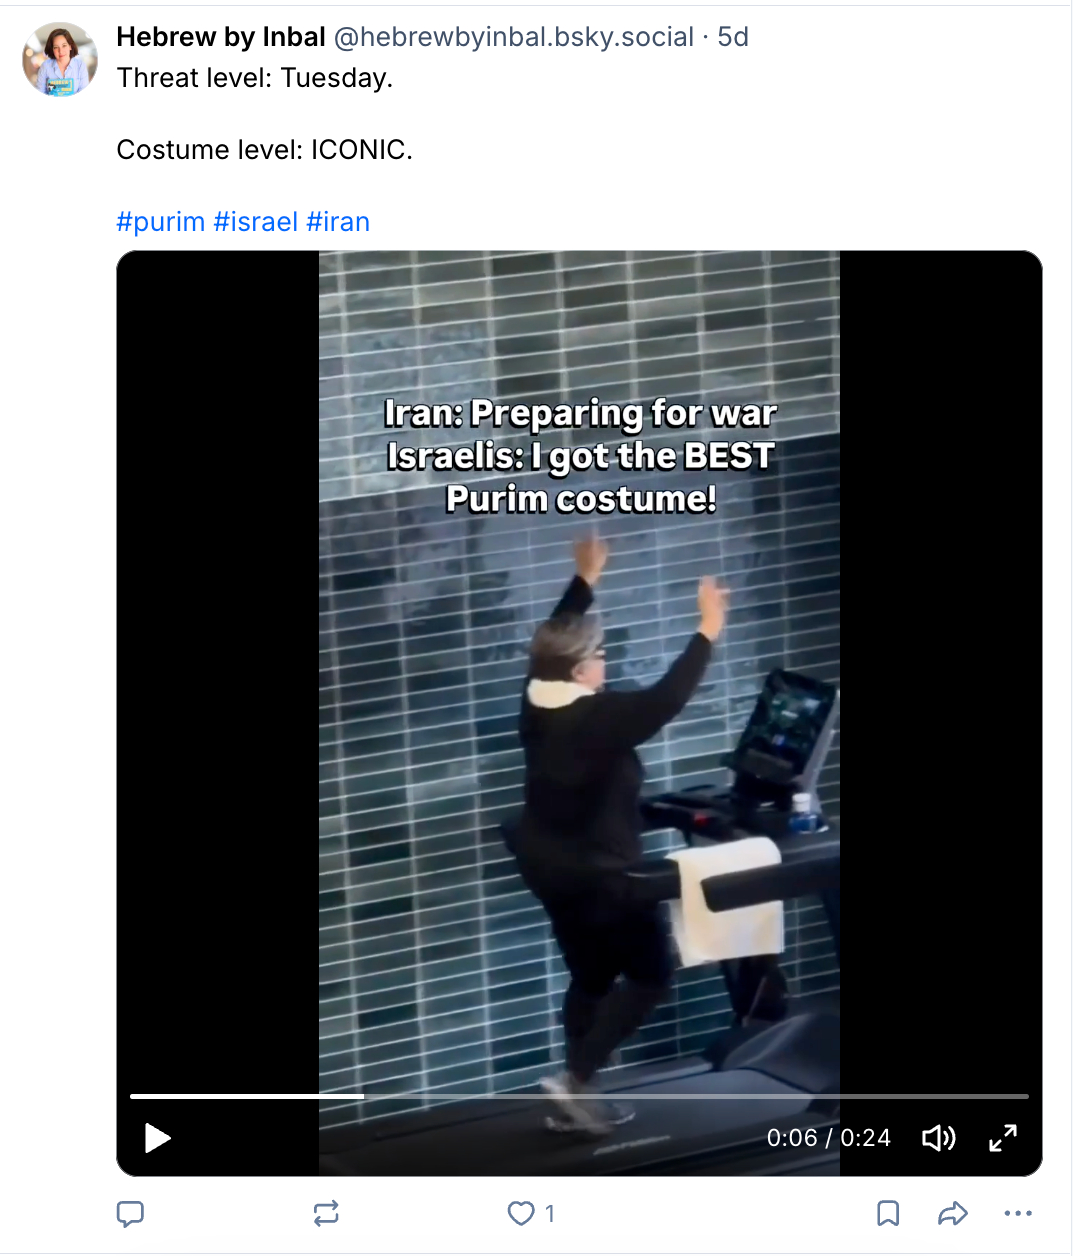This screenshot has width=1086, height=1256.
Task: Open the #iran hashtag
Action: [338, 222]
